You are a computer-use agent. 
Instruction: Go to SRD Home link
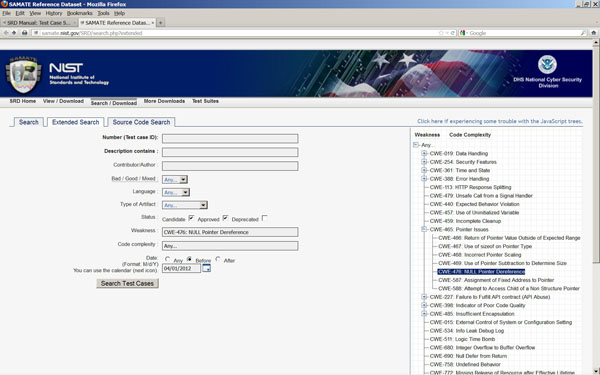tap(23, 101)
